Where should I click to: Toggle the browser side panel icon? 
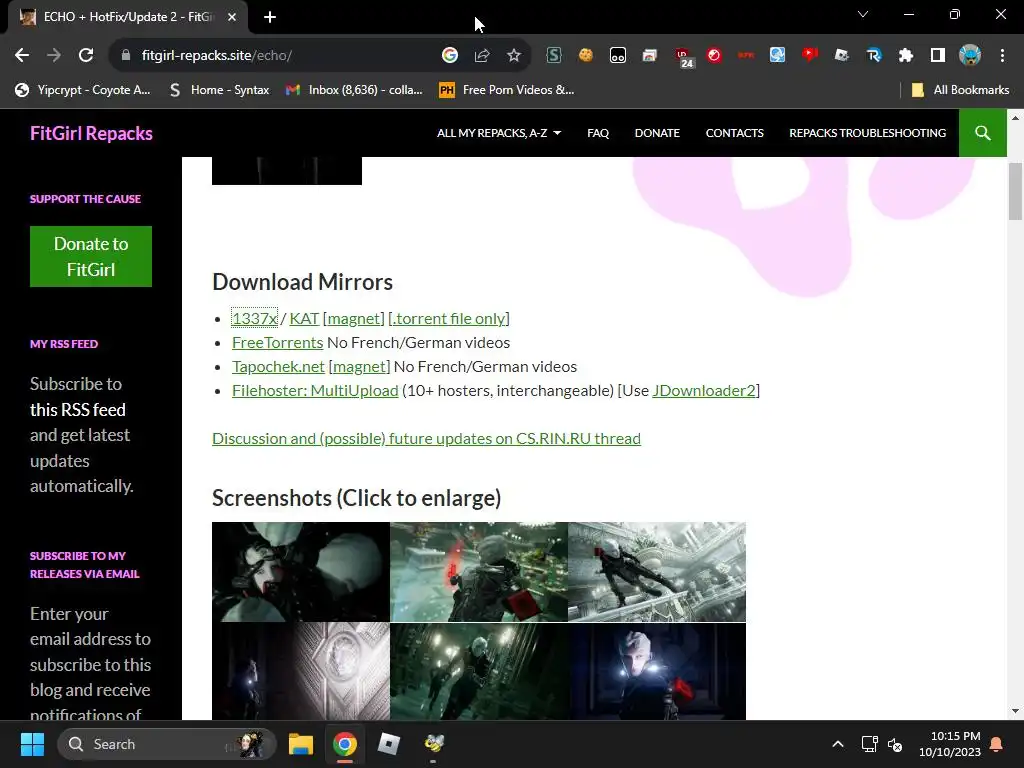[x=938, y=56]
